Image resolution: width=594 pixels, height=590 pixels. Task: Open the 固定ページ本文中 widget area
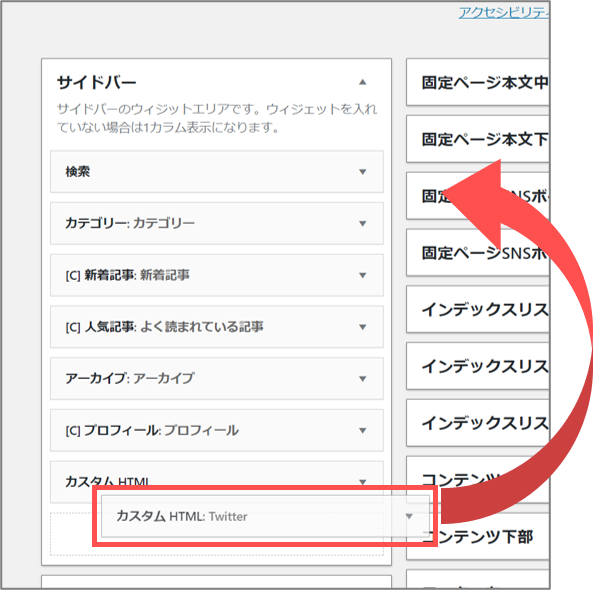tap(478, 82)
